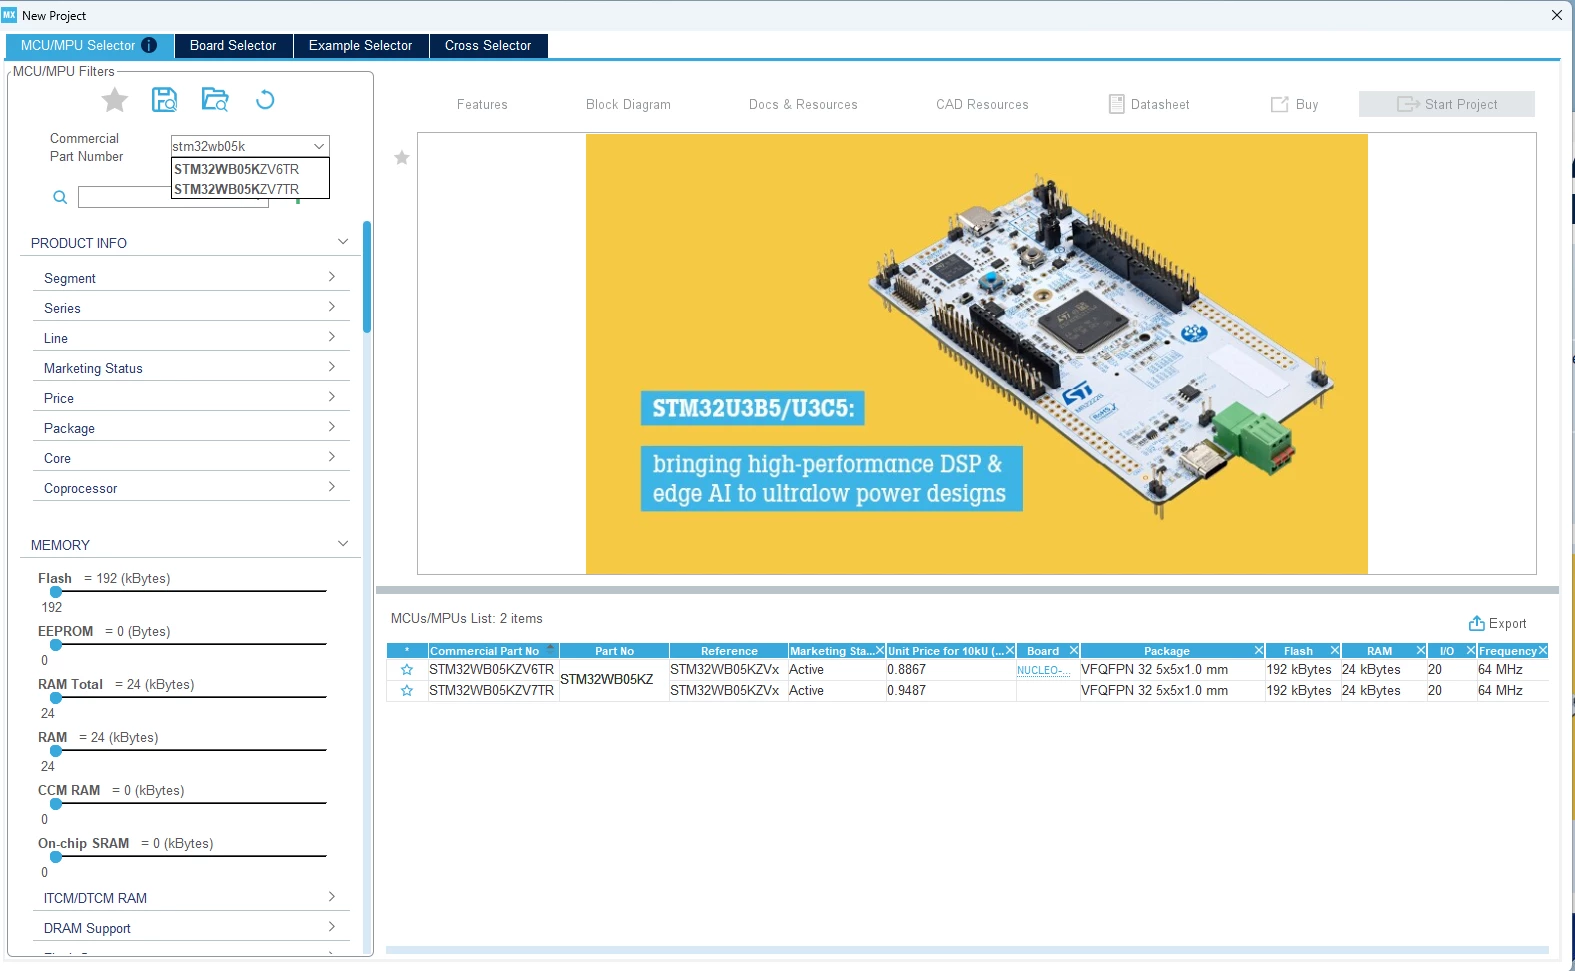
Task: Star the STM32WB05KZV6TR row
Action: click(407, 670)
